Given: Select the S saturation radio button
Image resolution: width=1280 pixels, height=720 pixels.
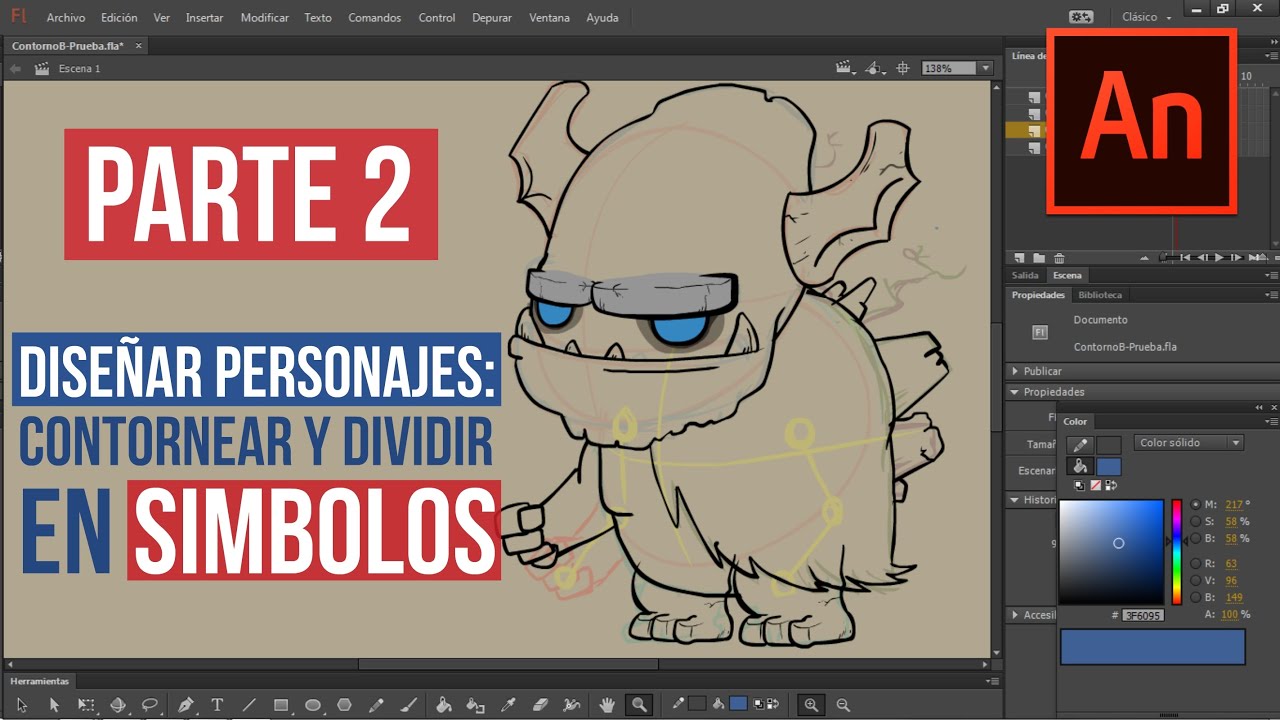Looking at the screenshot, I should pyautogui.click(x=1195, y=521).
